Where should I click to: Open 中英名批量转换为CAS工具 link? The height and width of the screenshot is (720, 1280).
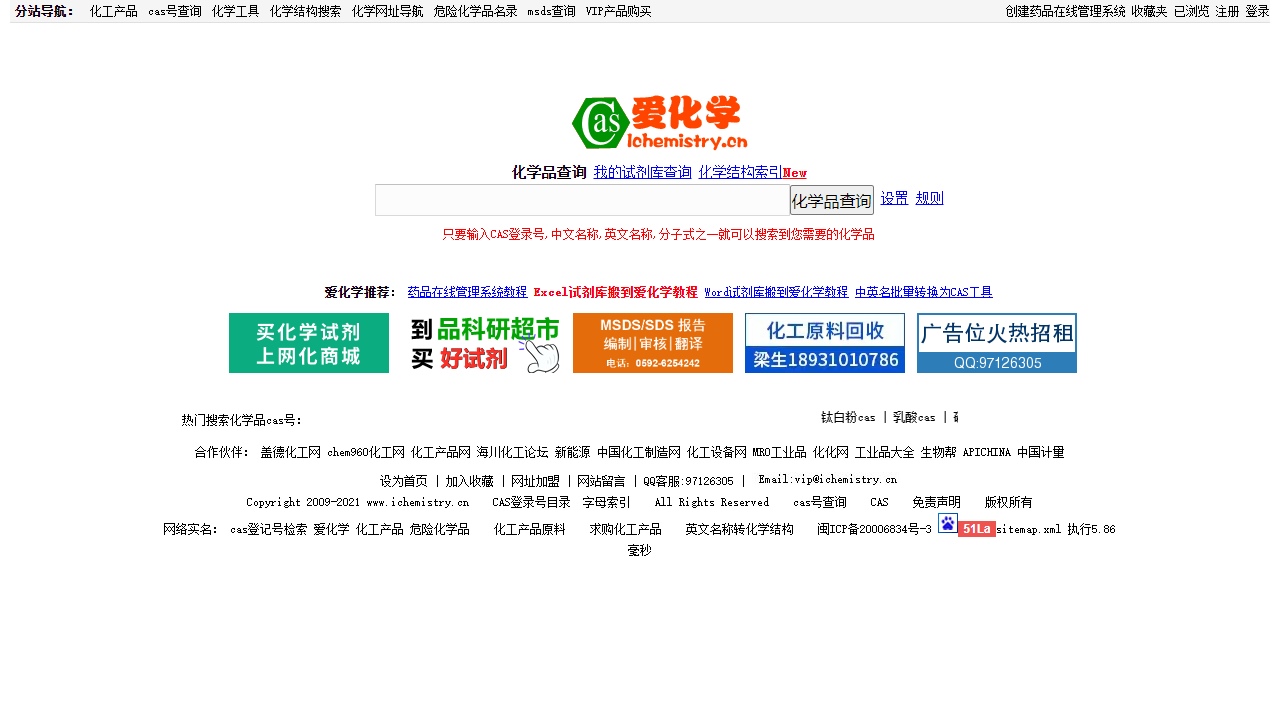tap(924, 292)
